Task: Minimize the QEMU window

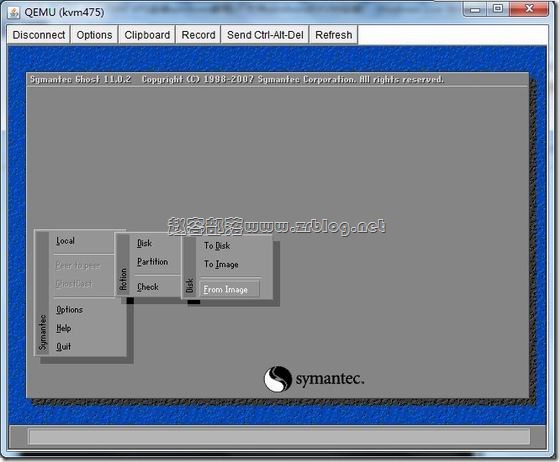Action: pyautogui.click(x=475, y=9)
